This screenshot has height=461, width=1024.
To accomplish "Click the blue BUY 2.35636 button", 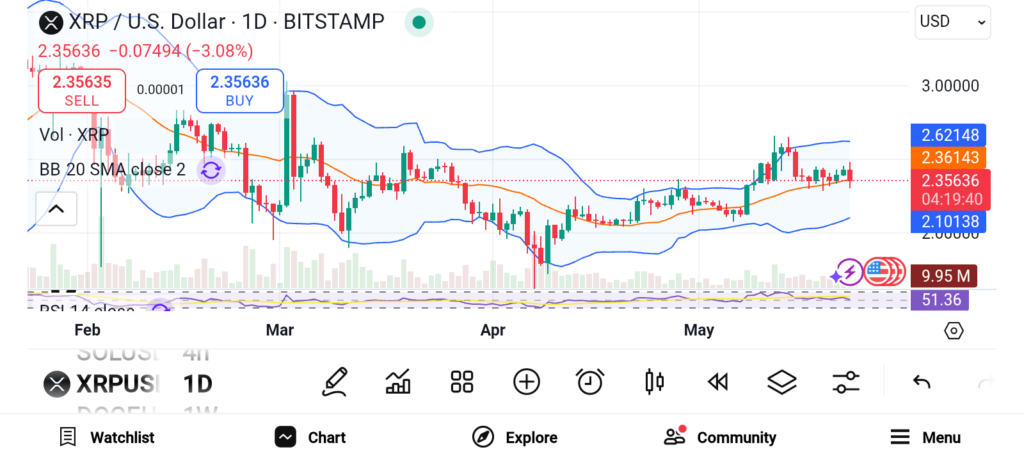I will (240, 91).
